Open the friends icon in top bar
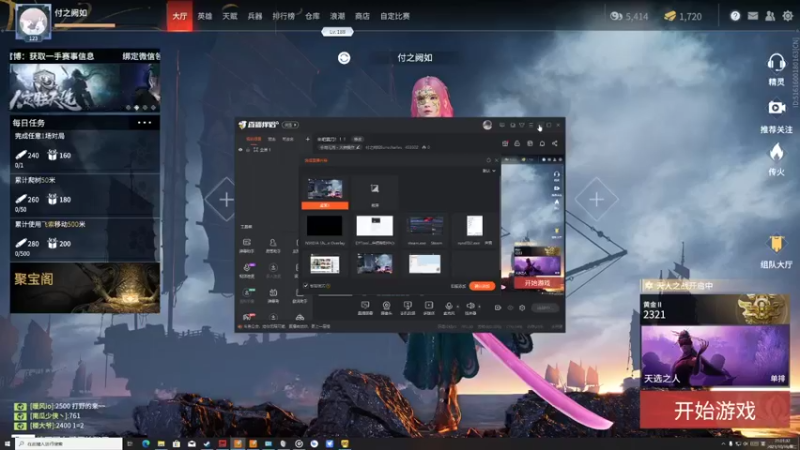This screenshot has width=800, height=450. point(770,16)
